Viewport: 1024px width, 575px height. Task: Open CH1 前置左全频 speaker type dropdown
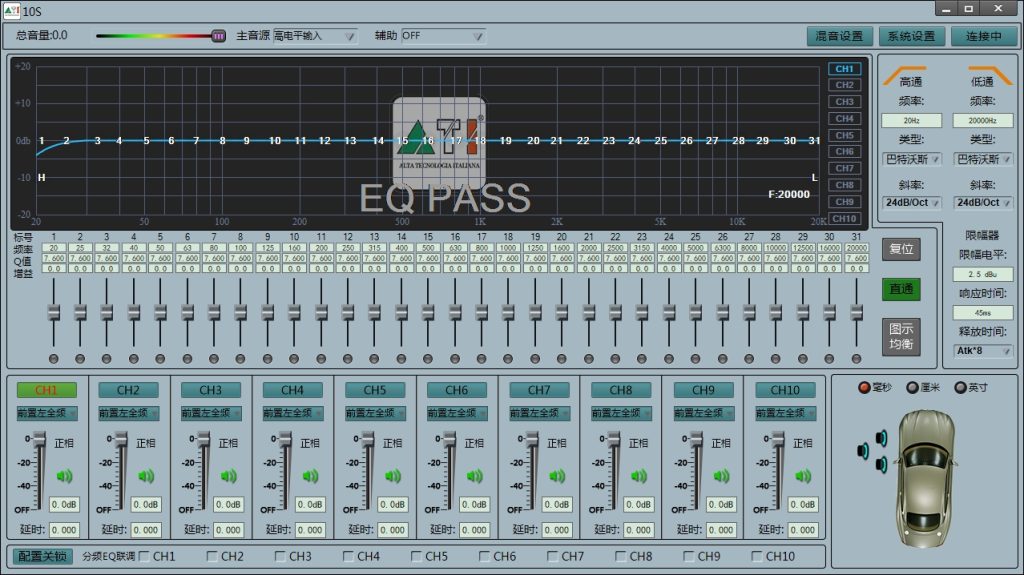[x=46, y=413]
